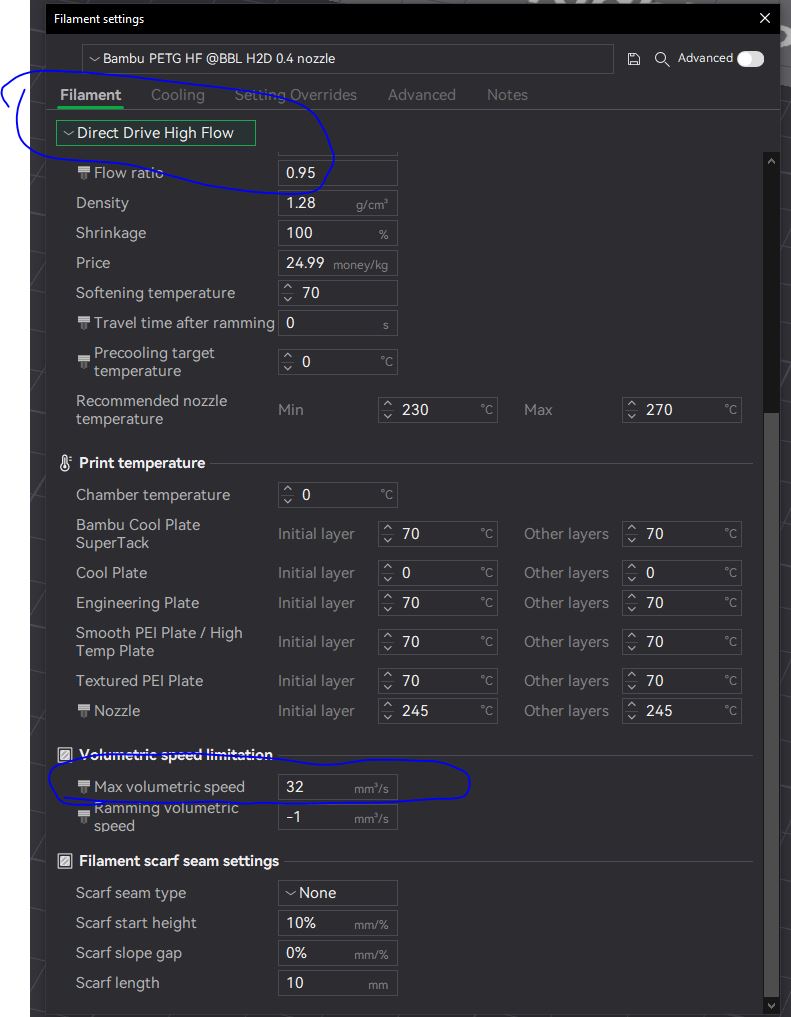This screenshot has width=791, height=1017.
Task: Click the thermometer icon next to Print temperature
Action: pos(65,463)
